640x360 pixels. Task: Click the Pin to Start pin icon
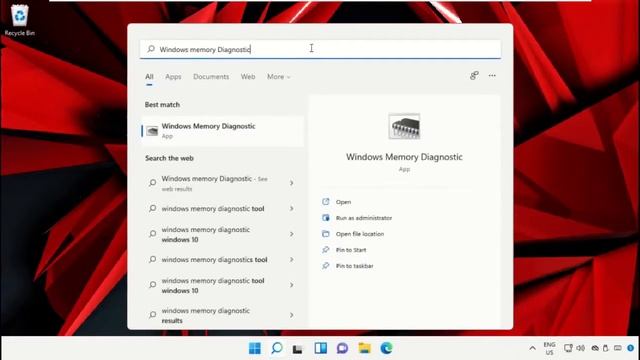click(326, 249)
